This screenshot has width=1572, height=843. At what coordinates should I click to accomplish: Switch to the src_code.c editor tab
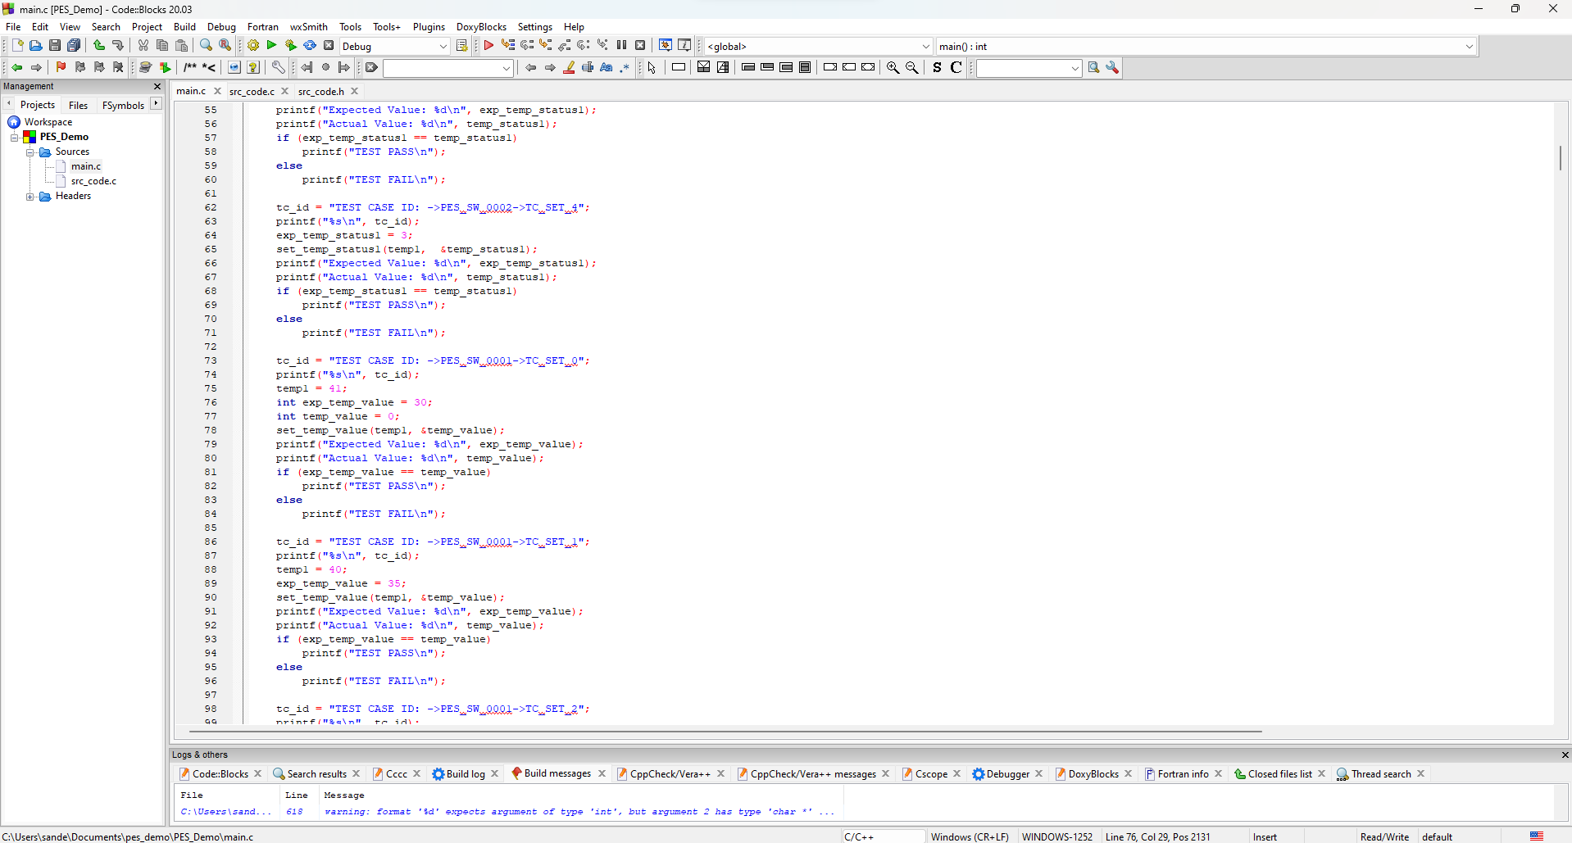tap(252, 91)
